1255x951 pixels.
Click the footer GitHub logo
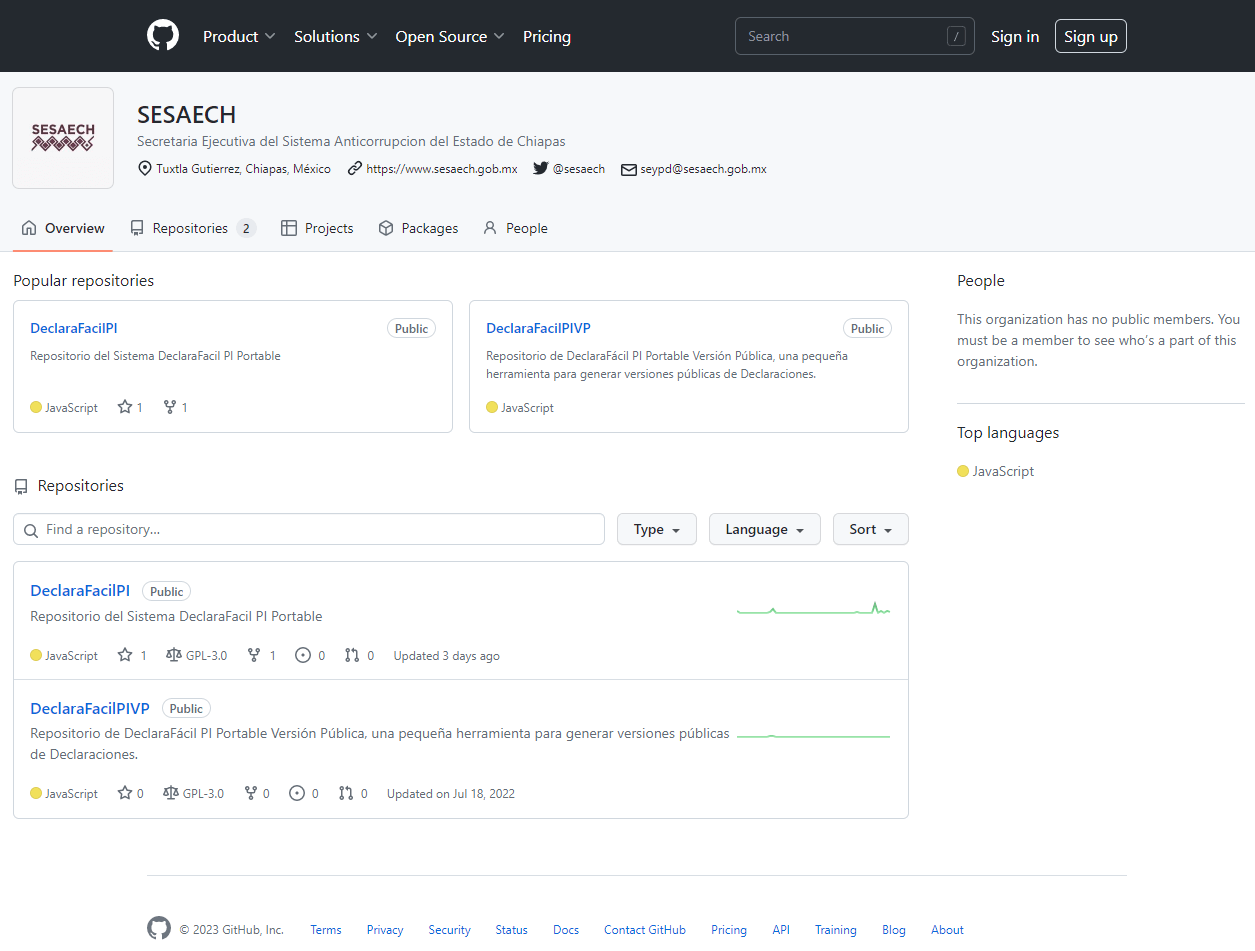point(159,928)
